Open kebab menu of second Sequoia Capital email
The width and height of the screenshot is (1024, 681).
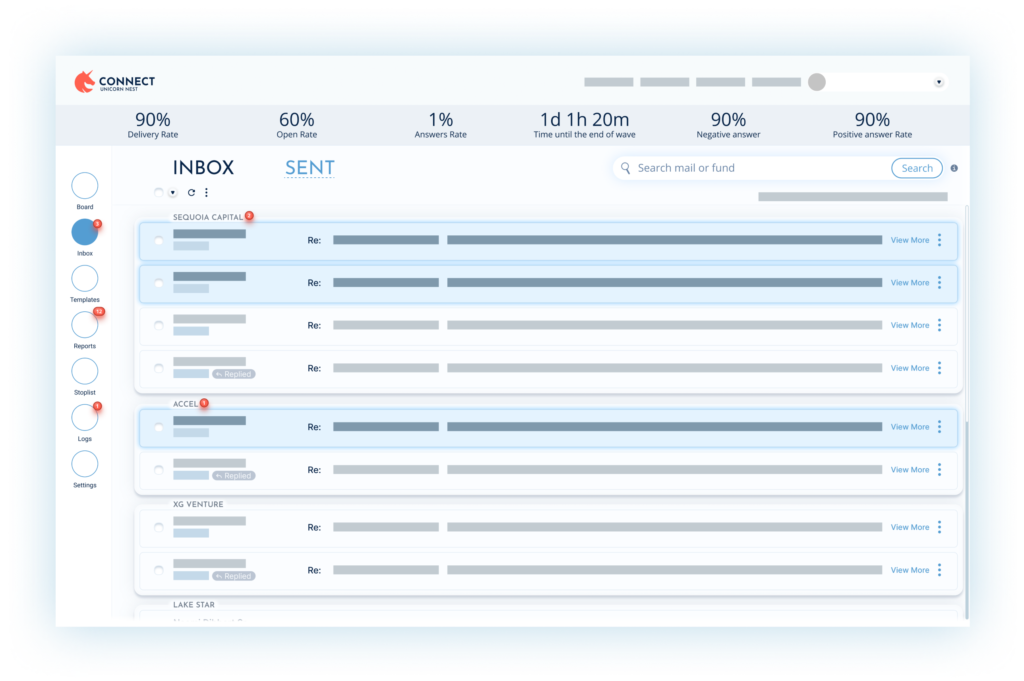940,283
